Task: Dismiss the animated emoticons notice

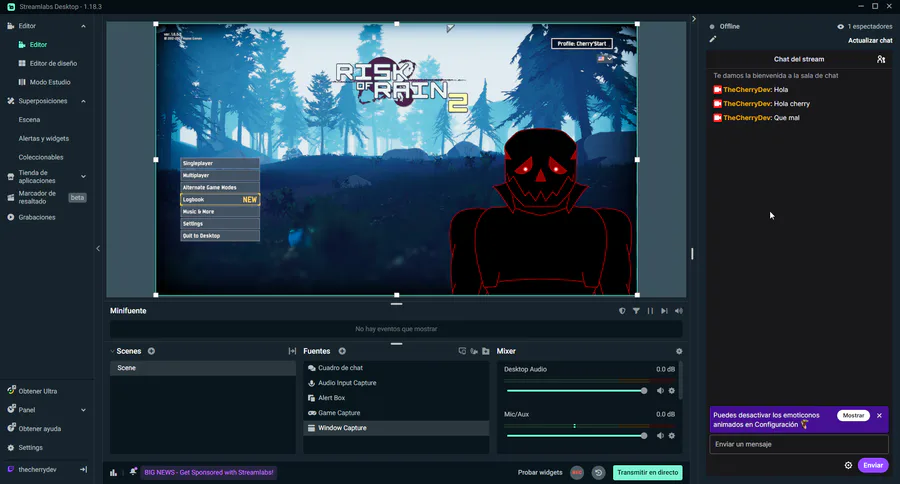Action: [879, 415]
